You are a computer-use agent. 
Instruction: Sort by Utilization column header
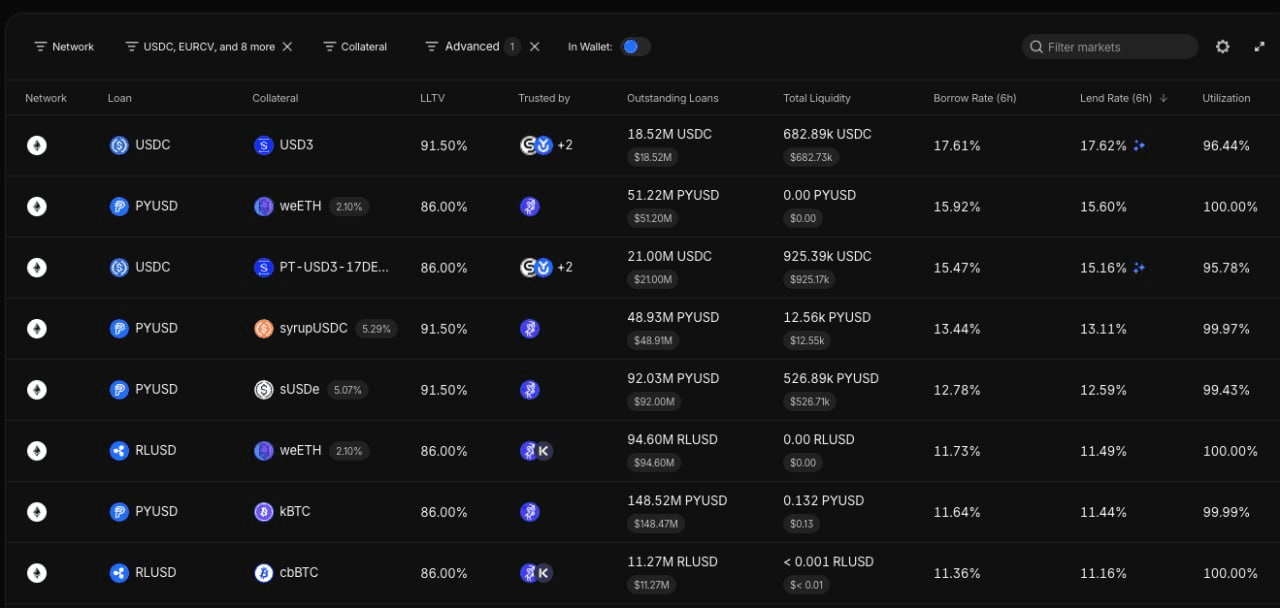(1226, 98)
